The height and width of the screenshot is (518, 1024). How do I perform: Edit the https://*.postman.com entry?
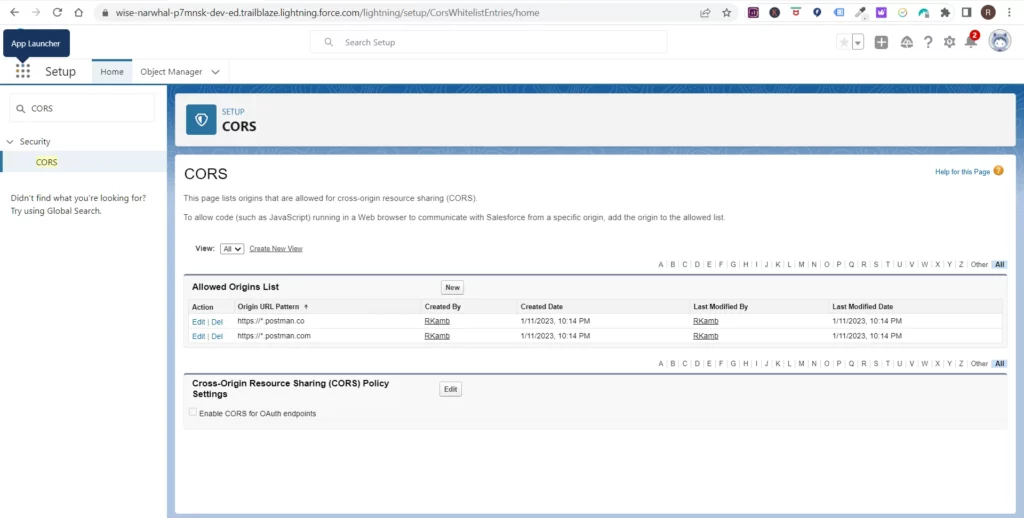pos(199,336)
